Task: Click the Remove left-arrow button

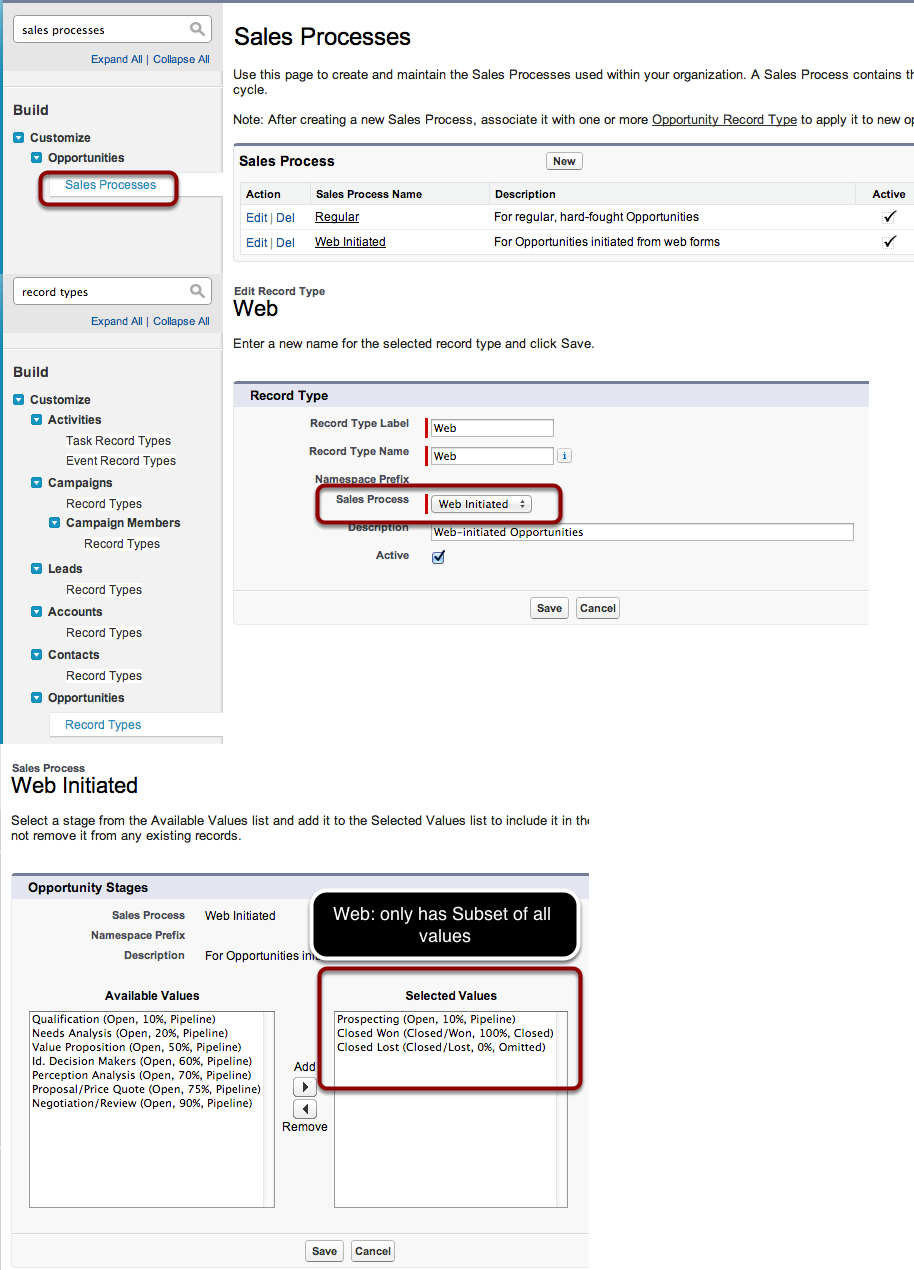Action: 304,1109
